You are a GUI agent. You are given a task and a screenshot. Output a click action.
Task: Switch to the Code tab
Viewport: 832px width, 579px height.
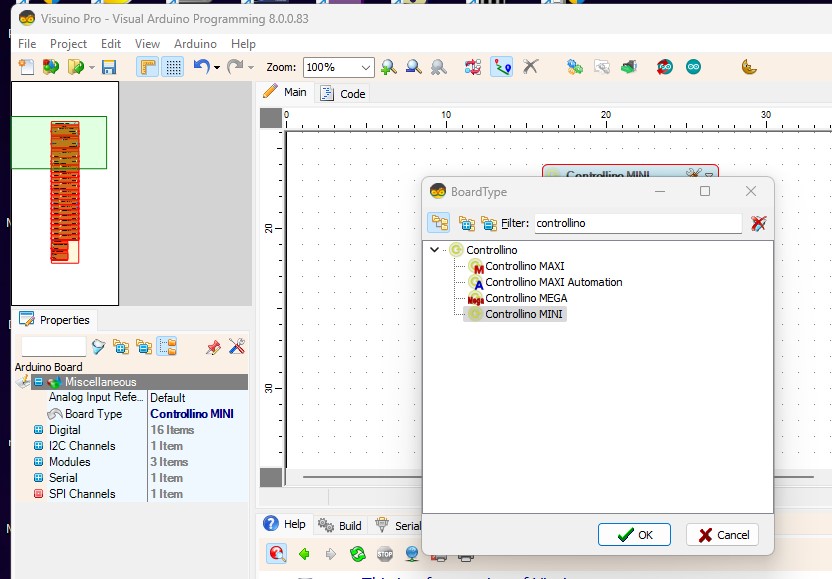[x=343, y=93]
